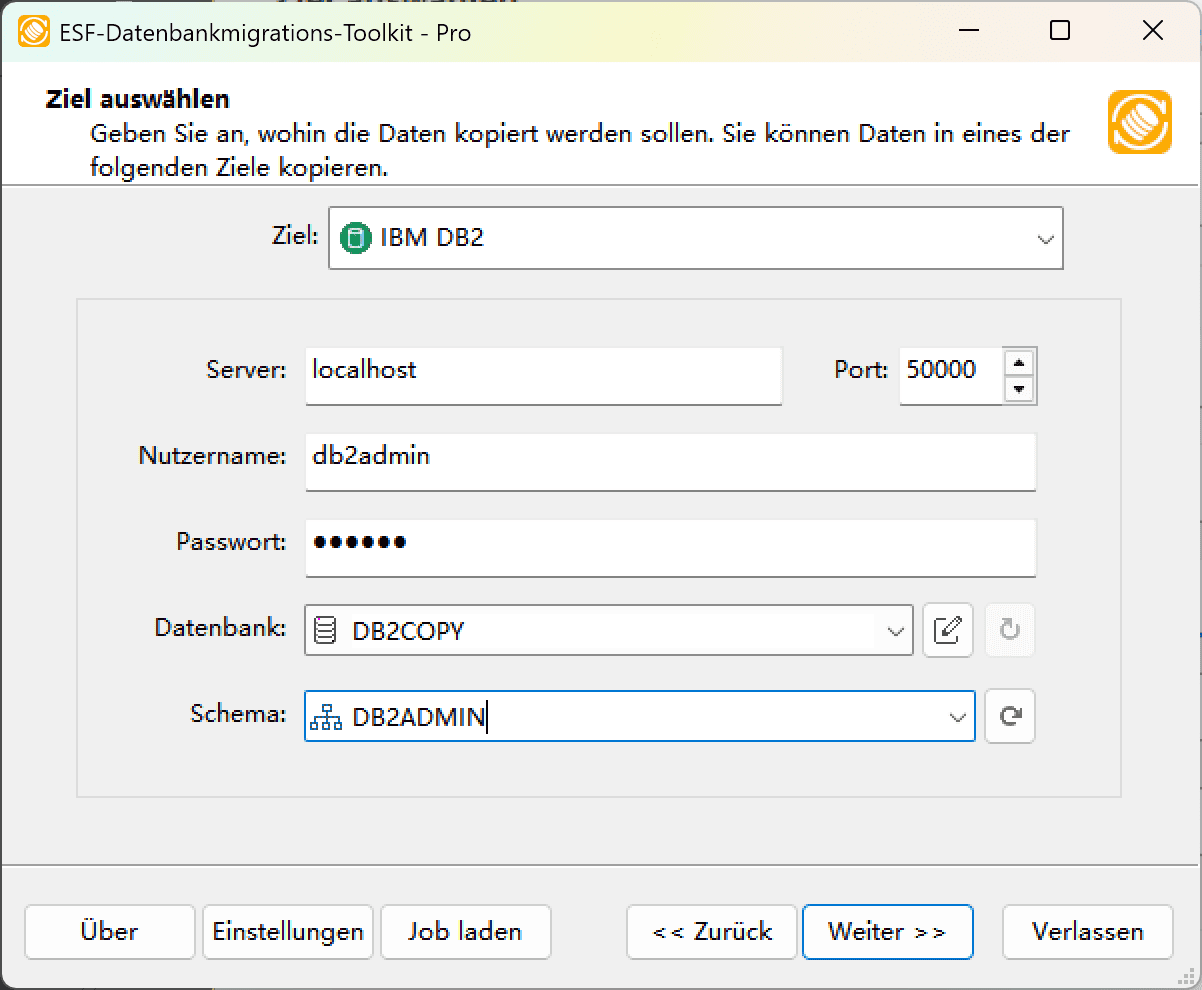Click the Über button
The height and width of the screenshot is (990, 1202).
click(109, 931)
